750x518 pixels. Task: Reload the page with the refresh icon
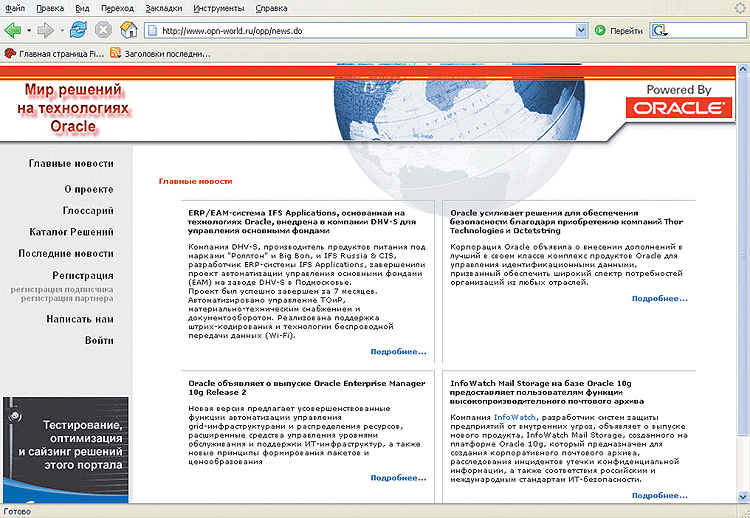click(x=78, y=30)
